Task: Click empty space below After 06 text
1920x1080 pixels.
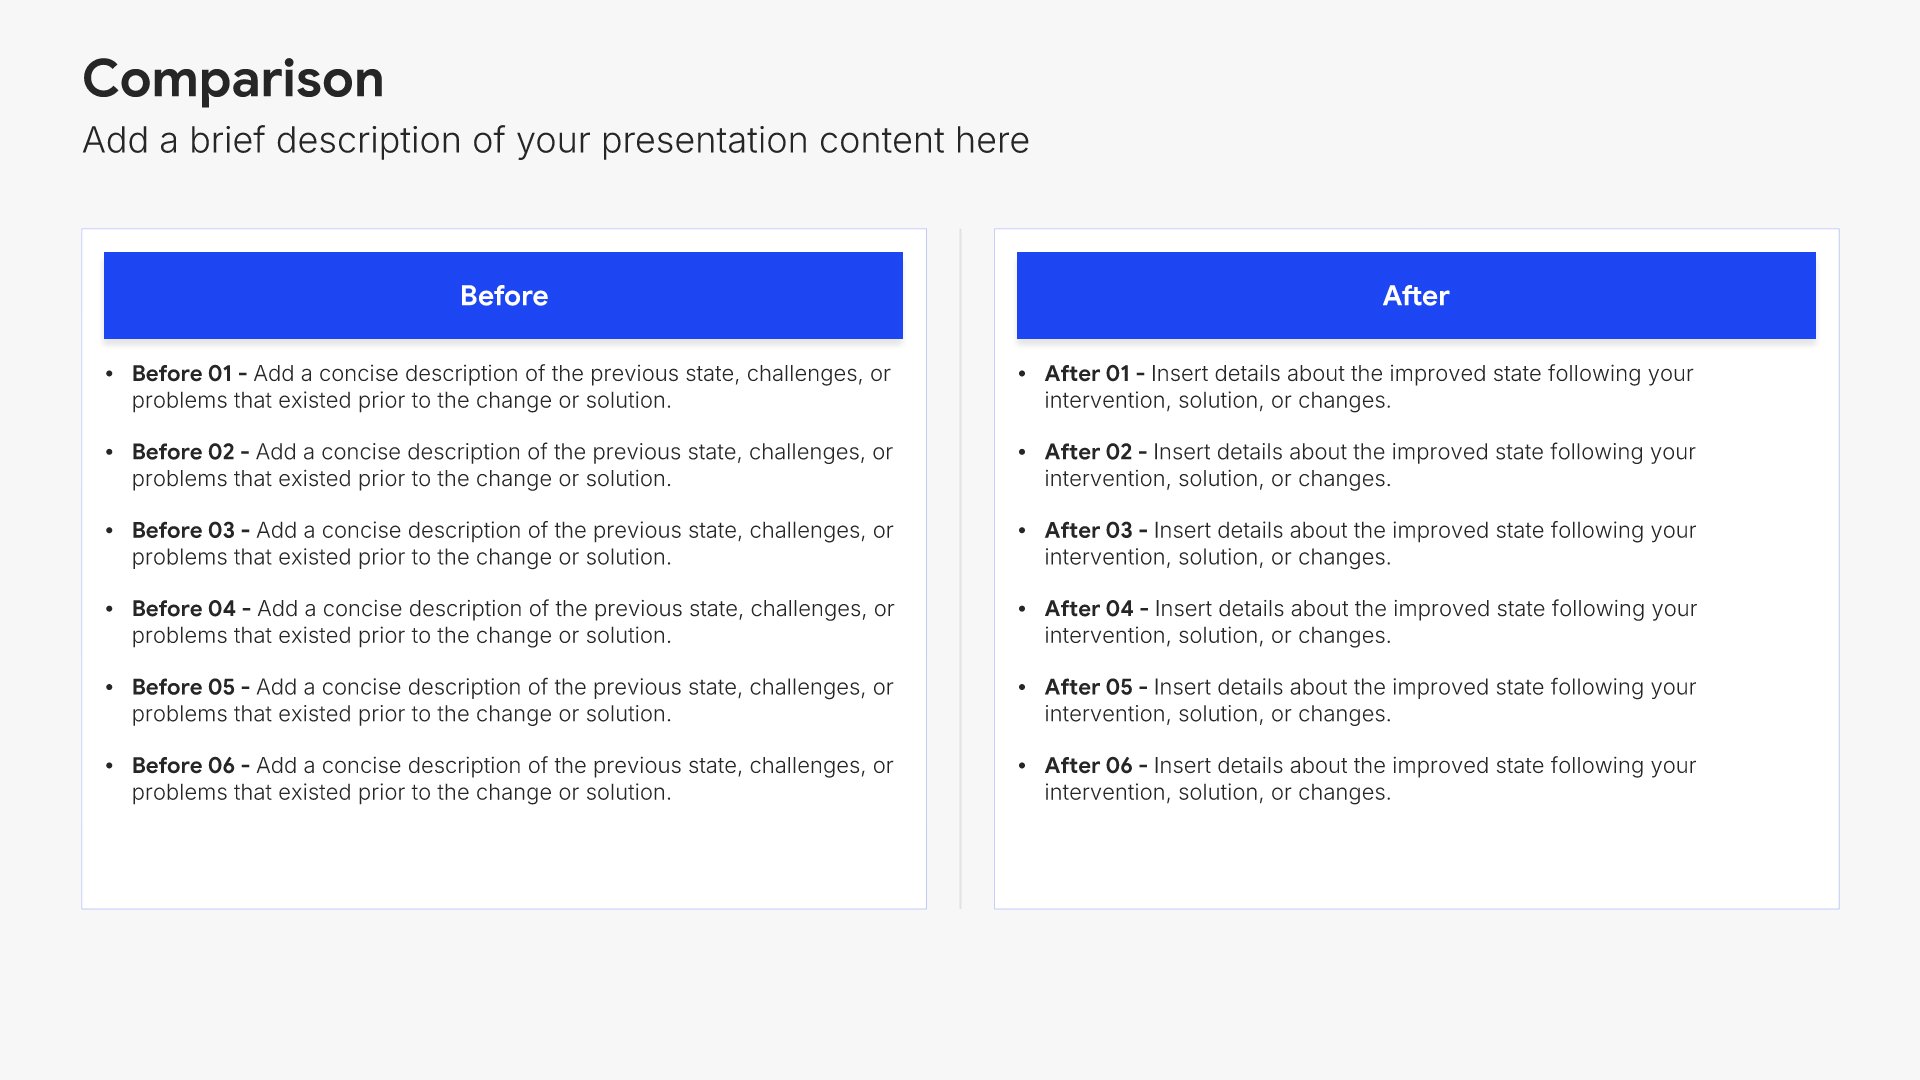Action: tap(1415, 856)
